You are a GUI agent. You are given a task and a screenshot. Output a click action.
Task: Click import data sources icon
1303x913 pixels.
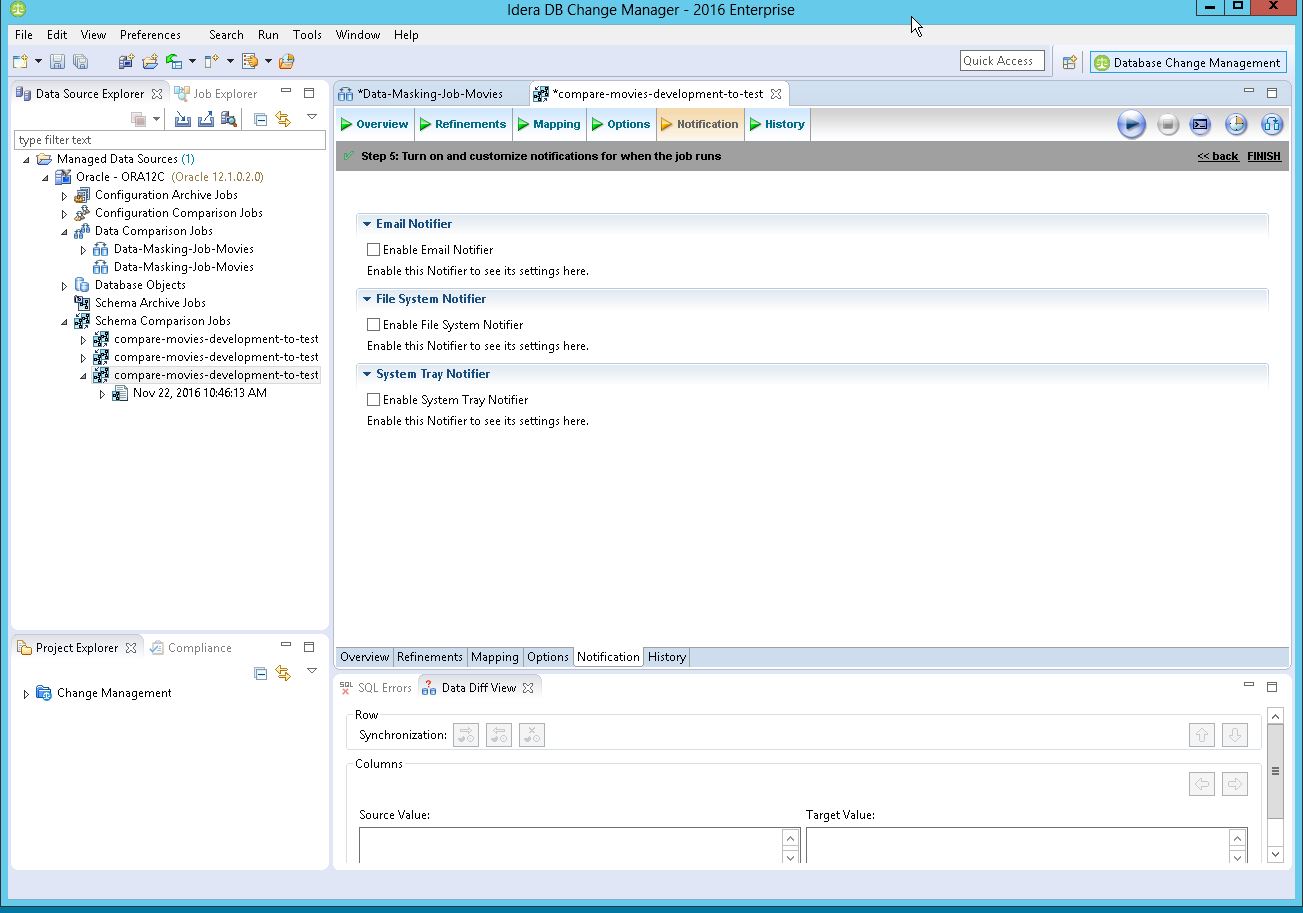[182, 119]
